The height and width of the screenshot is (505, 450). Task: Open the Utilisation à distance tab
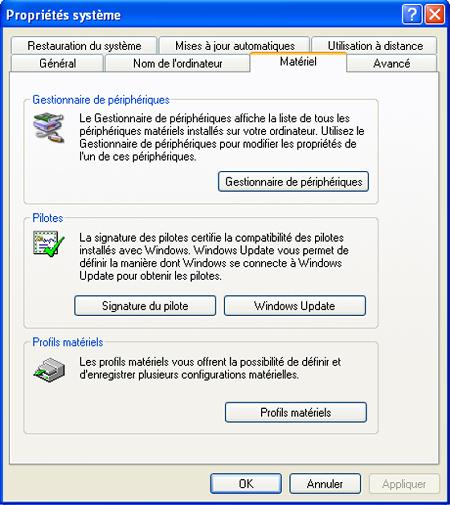tap(375, 45)
